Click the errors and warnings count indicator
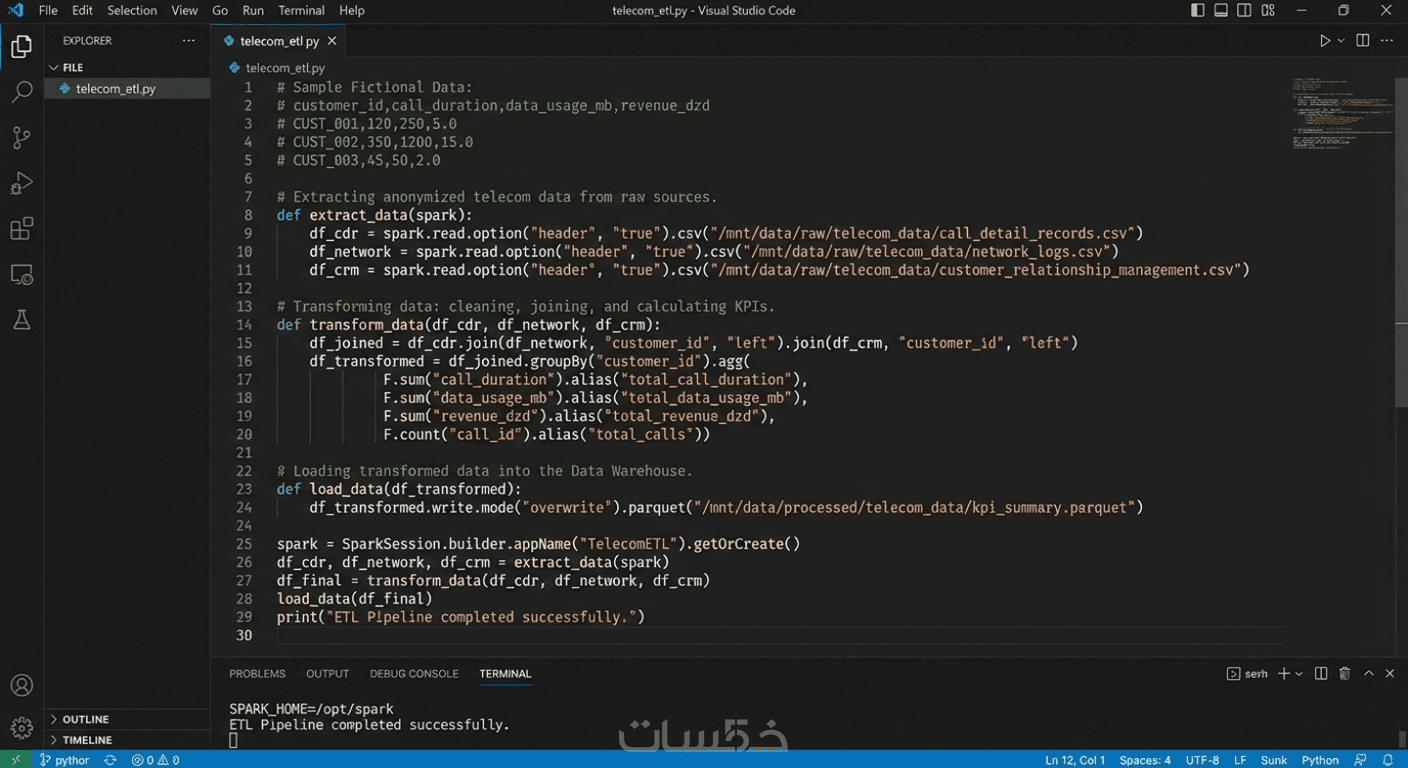The height and width of the screenshot is (768, 1408). point(155,760)
